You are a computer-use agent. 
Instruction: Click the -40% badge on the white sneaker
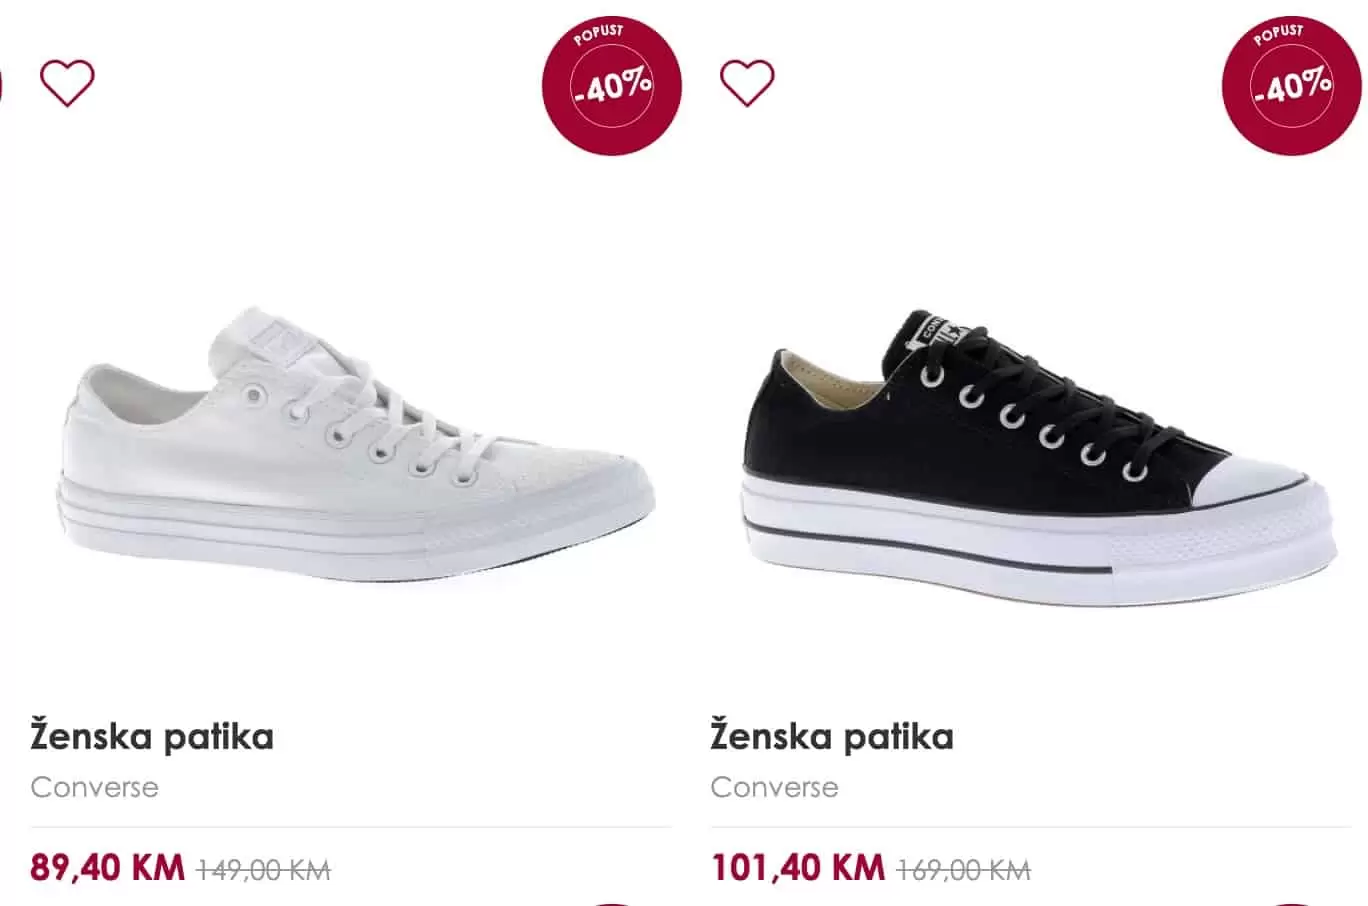point(612,86)
